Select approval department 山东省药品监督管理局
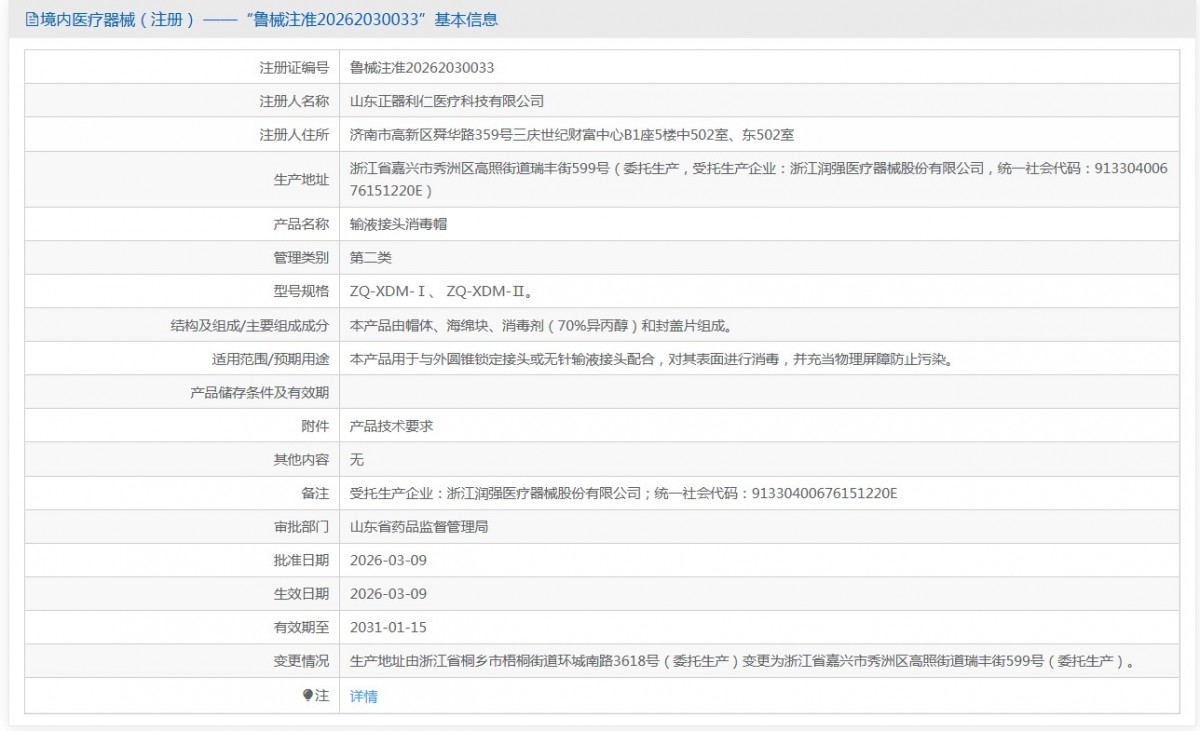Screen dimensions: 1200x731 pos(419,527)
